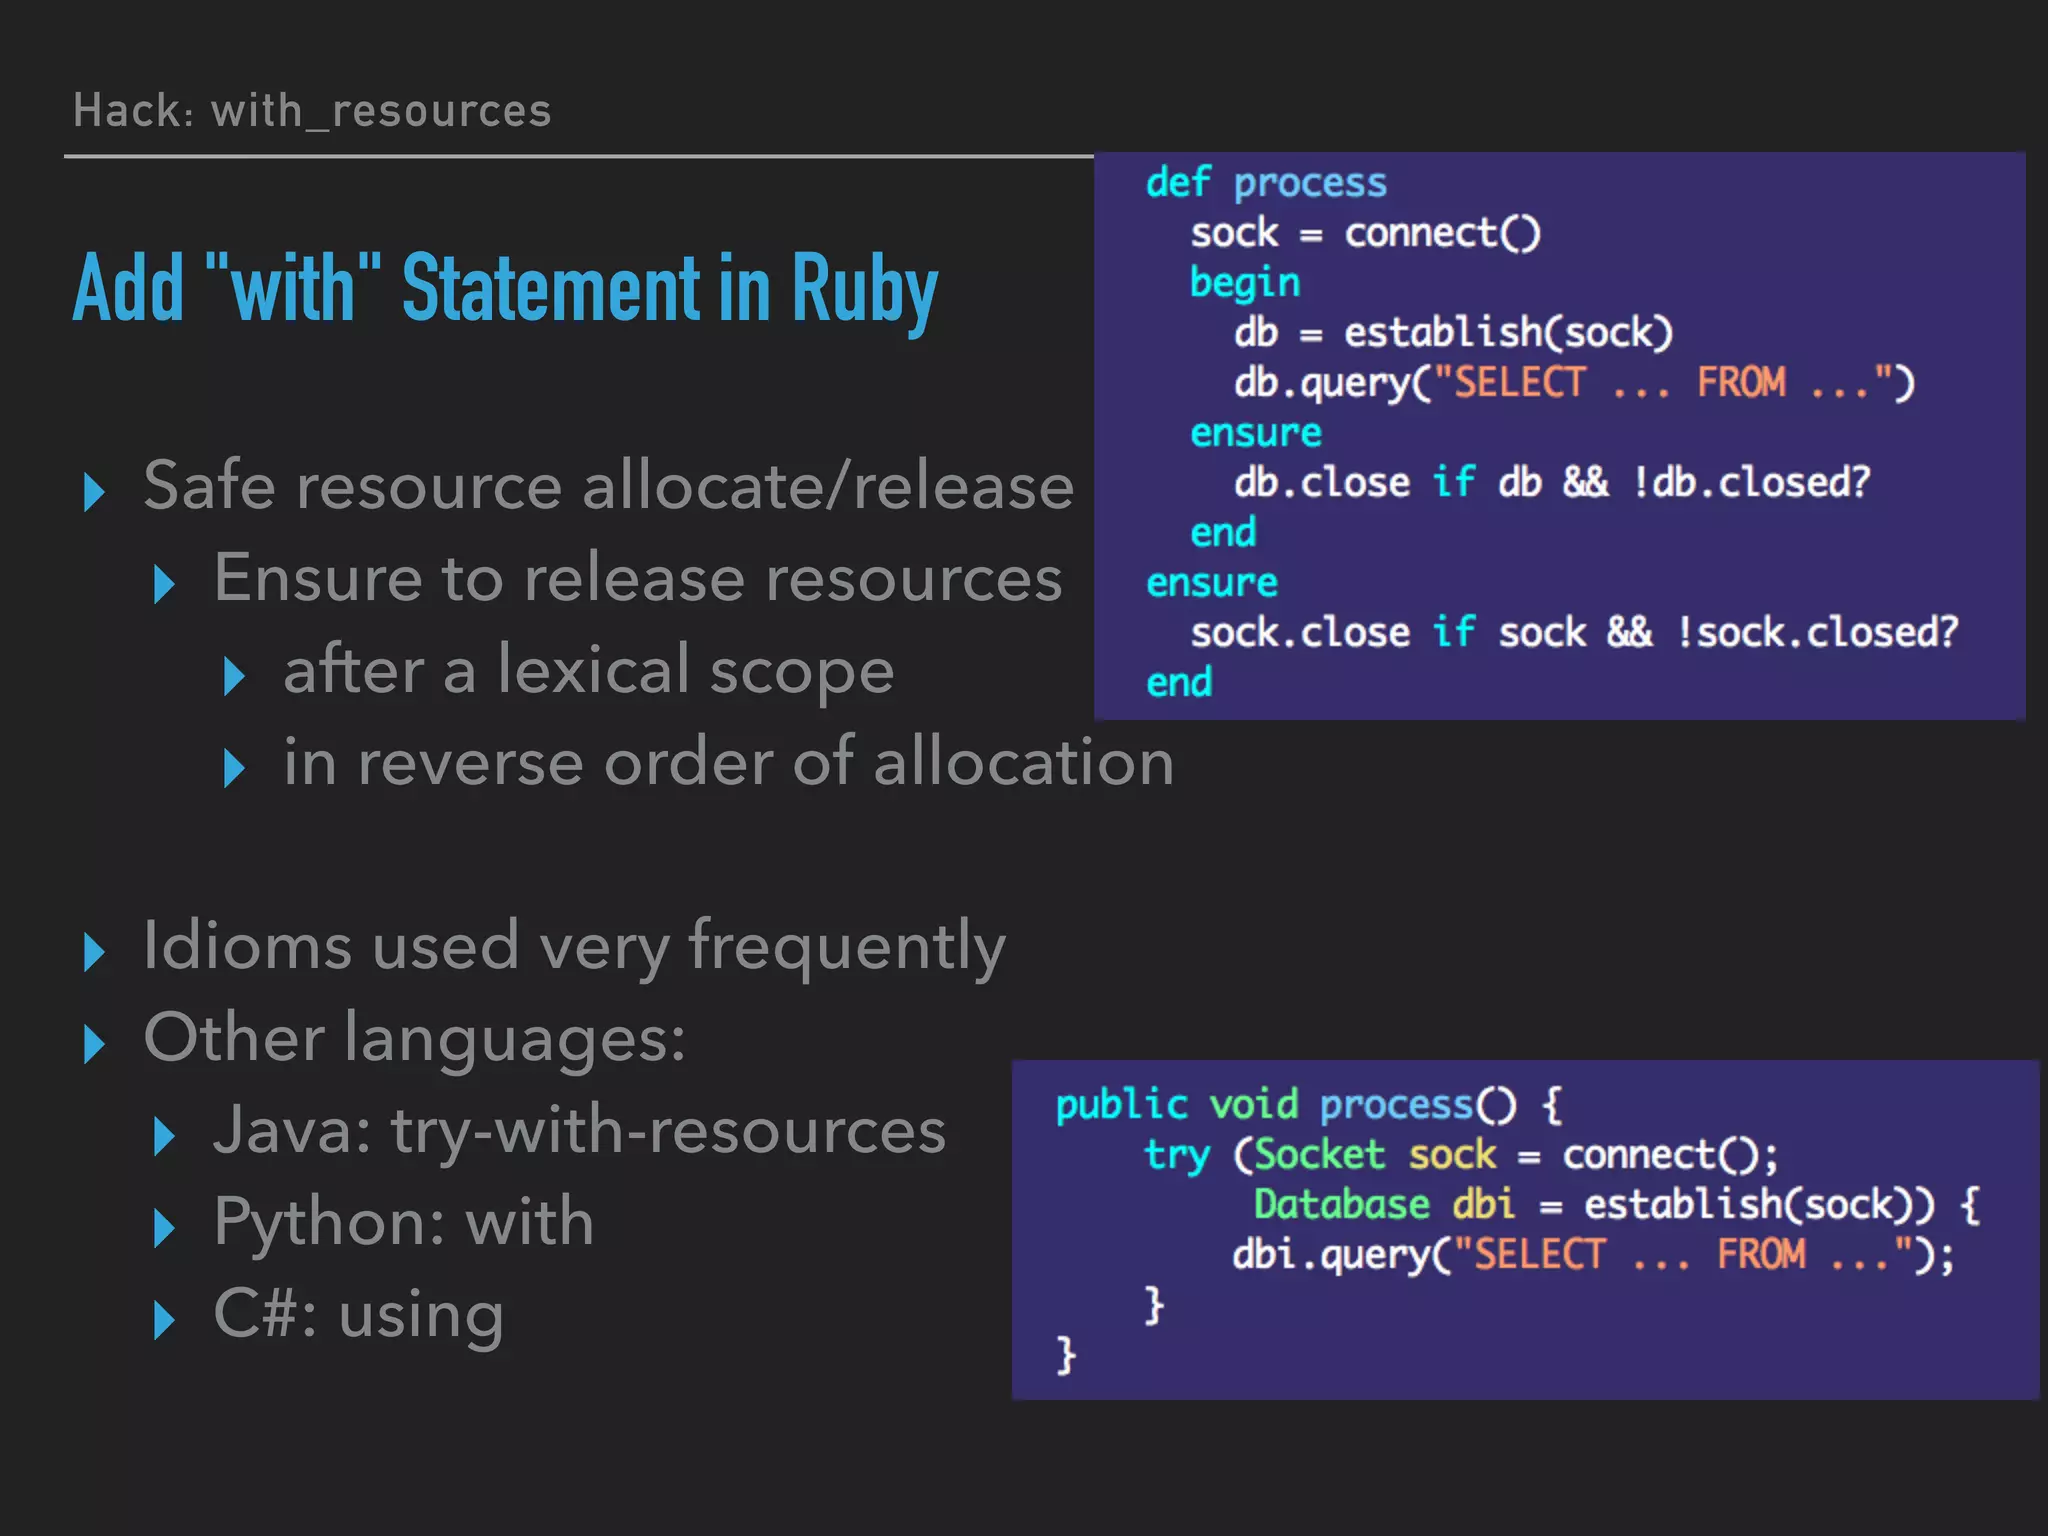Image resolution: width=2048 pixels, height=1536 pixels.
Task: Click the 'db = establish(sock)' code line
Action: point(1453,332)
